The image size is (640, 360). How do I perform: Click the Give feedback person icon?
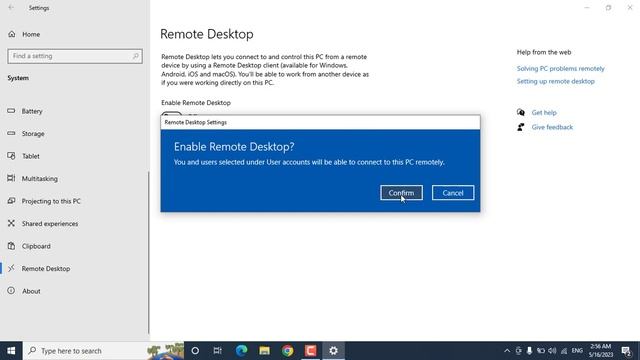point(520,127)
